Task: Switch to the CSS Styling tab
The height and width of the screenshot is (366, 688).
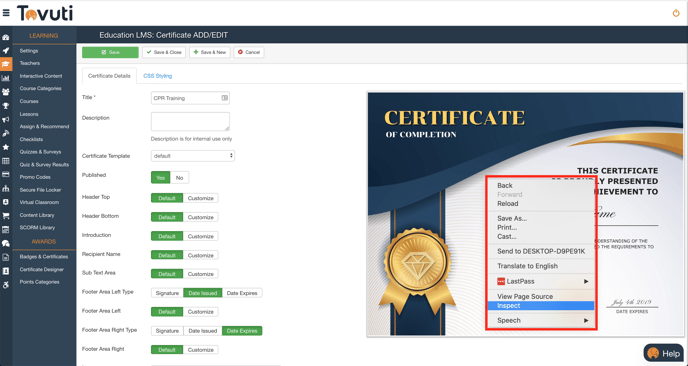Action: tap(158, 76)
